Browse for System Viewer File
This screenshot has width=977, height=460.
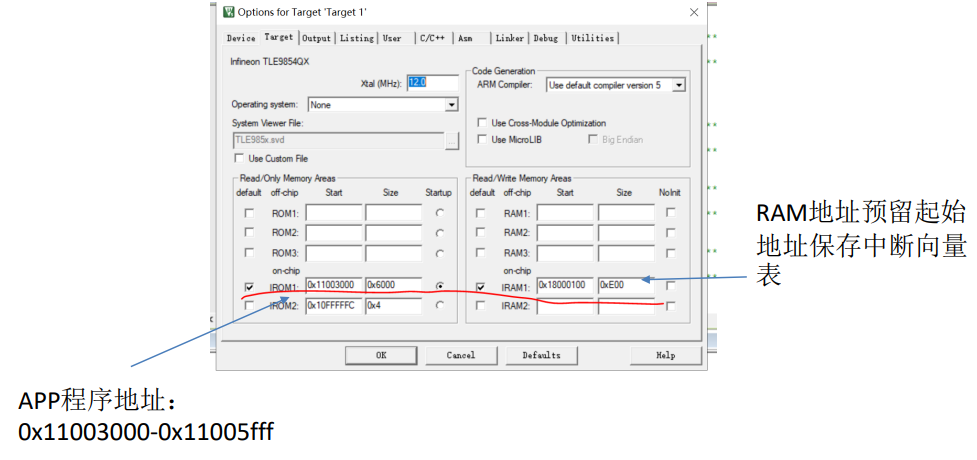[452, 140]
